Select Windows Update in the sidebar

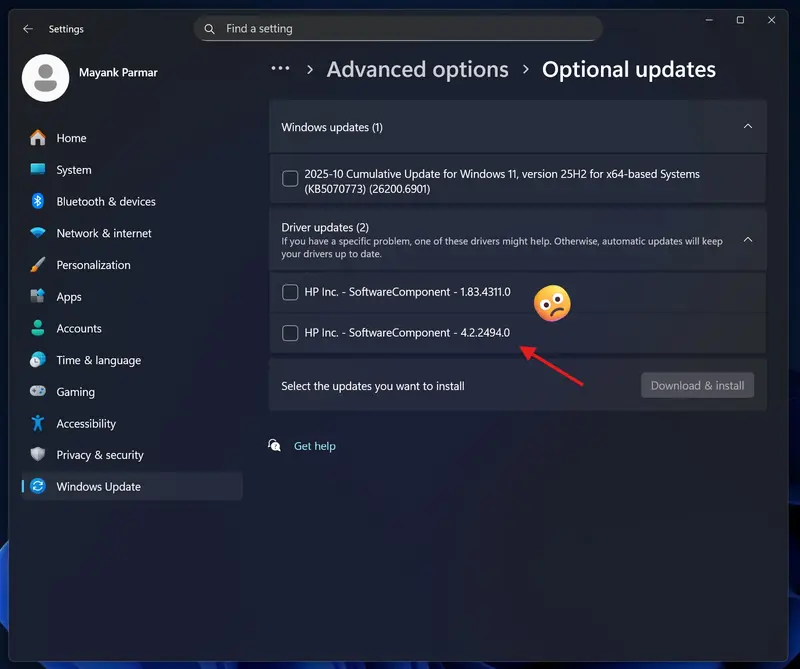point(99,486)
